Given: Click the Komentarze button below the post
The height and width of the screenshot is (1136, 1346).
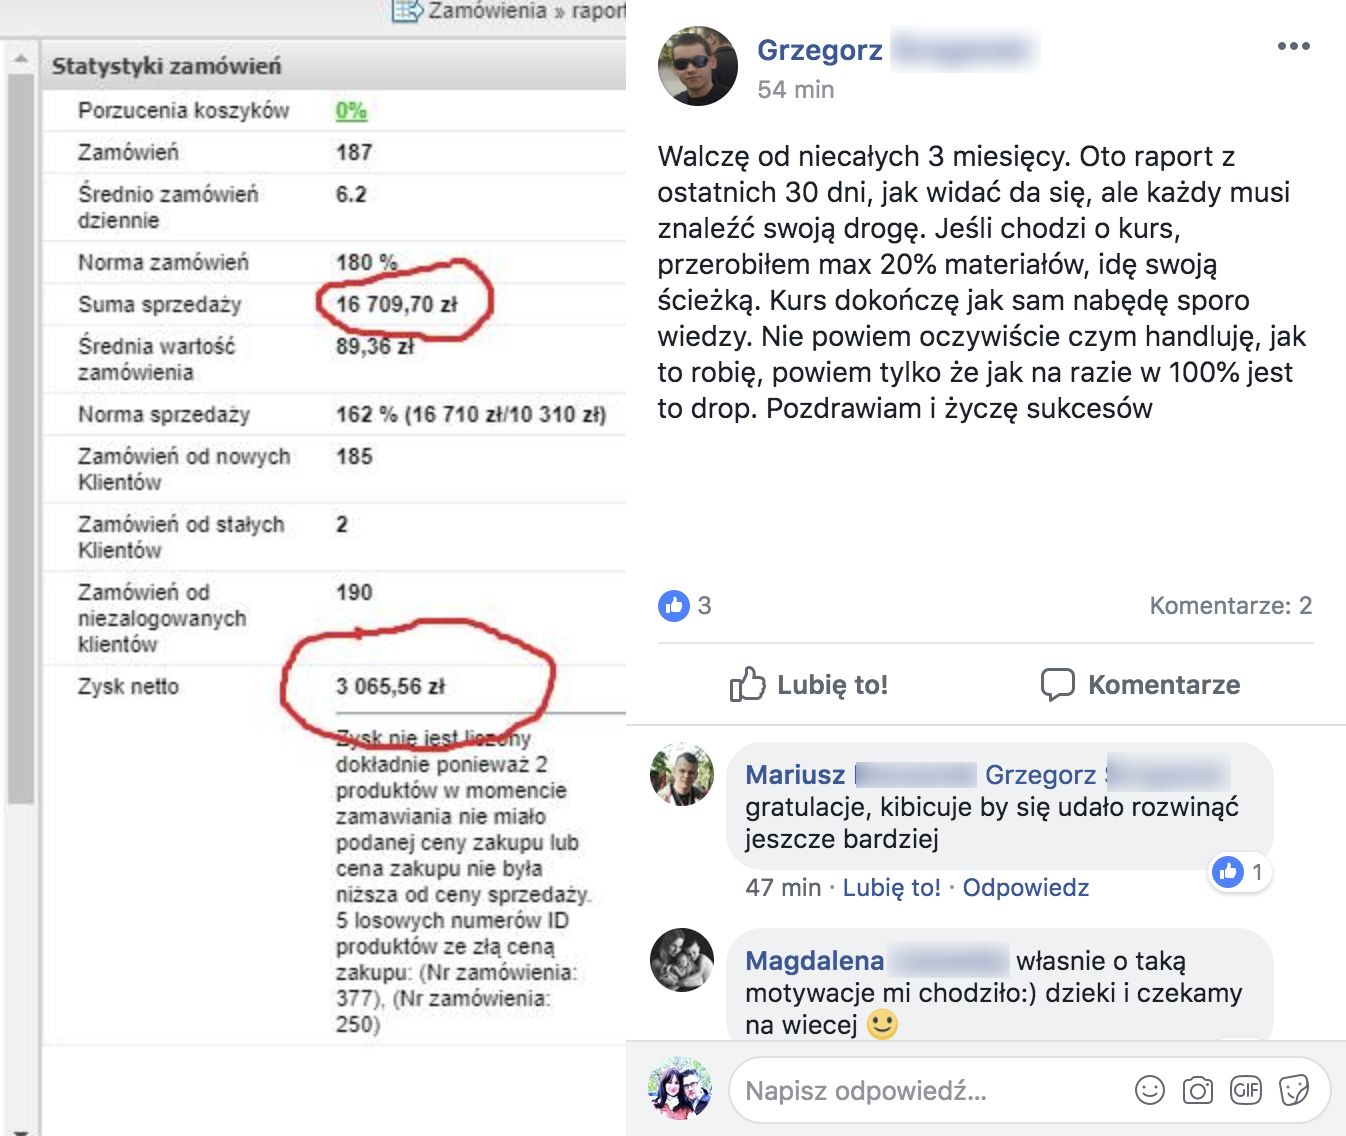Looking at the screenshot, I should click(1140, 685).
